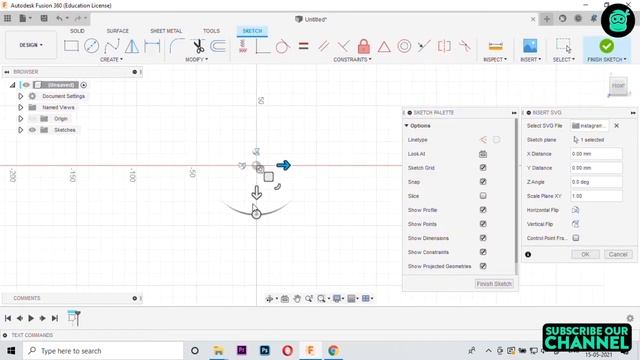Toggle Show Projected Geometries checkbox
The height and width of the screenshot is (360, 640).
[x=483, y=266]
